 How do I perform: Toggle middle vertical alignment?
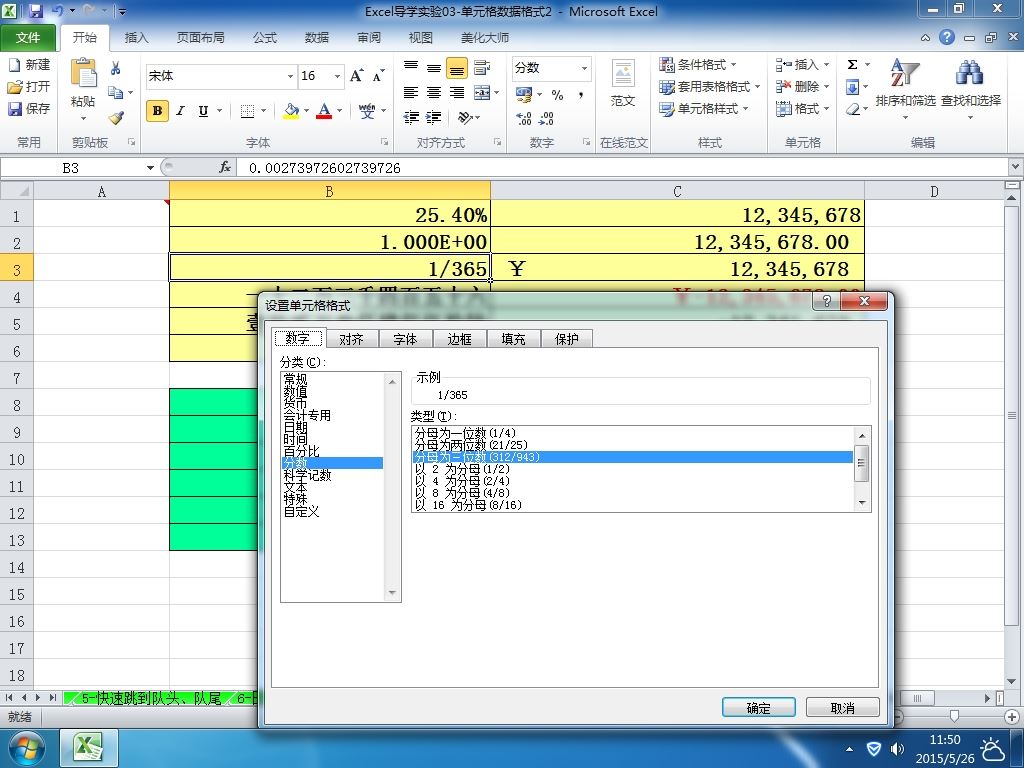click(434, 67)
